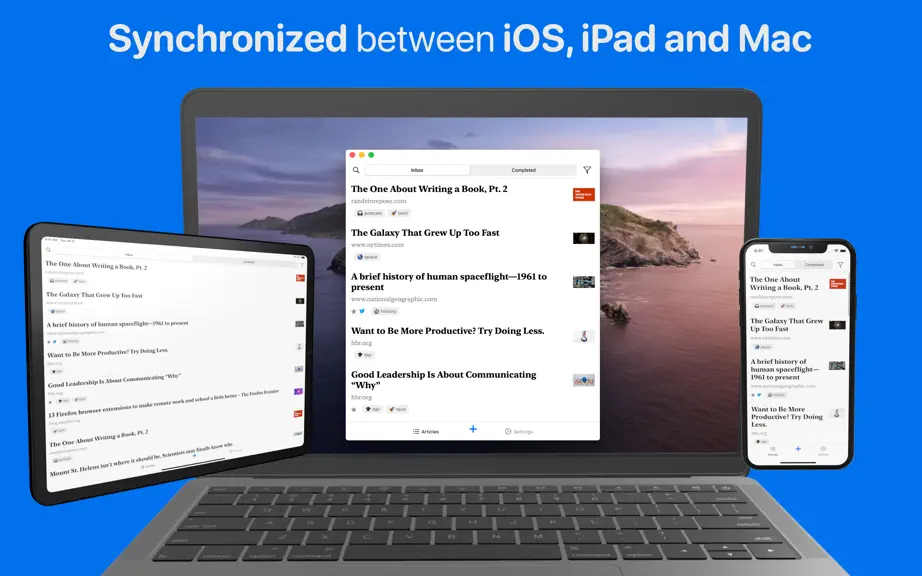Toggle the star on the Mac spaceflight article
Viewport: 922px width, 576px height.
coord(353,312)
